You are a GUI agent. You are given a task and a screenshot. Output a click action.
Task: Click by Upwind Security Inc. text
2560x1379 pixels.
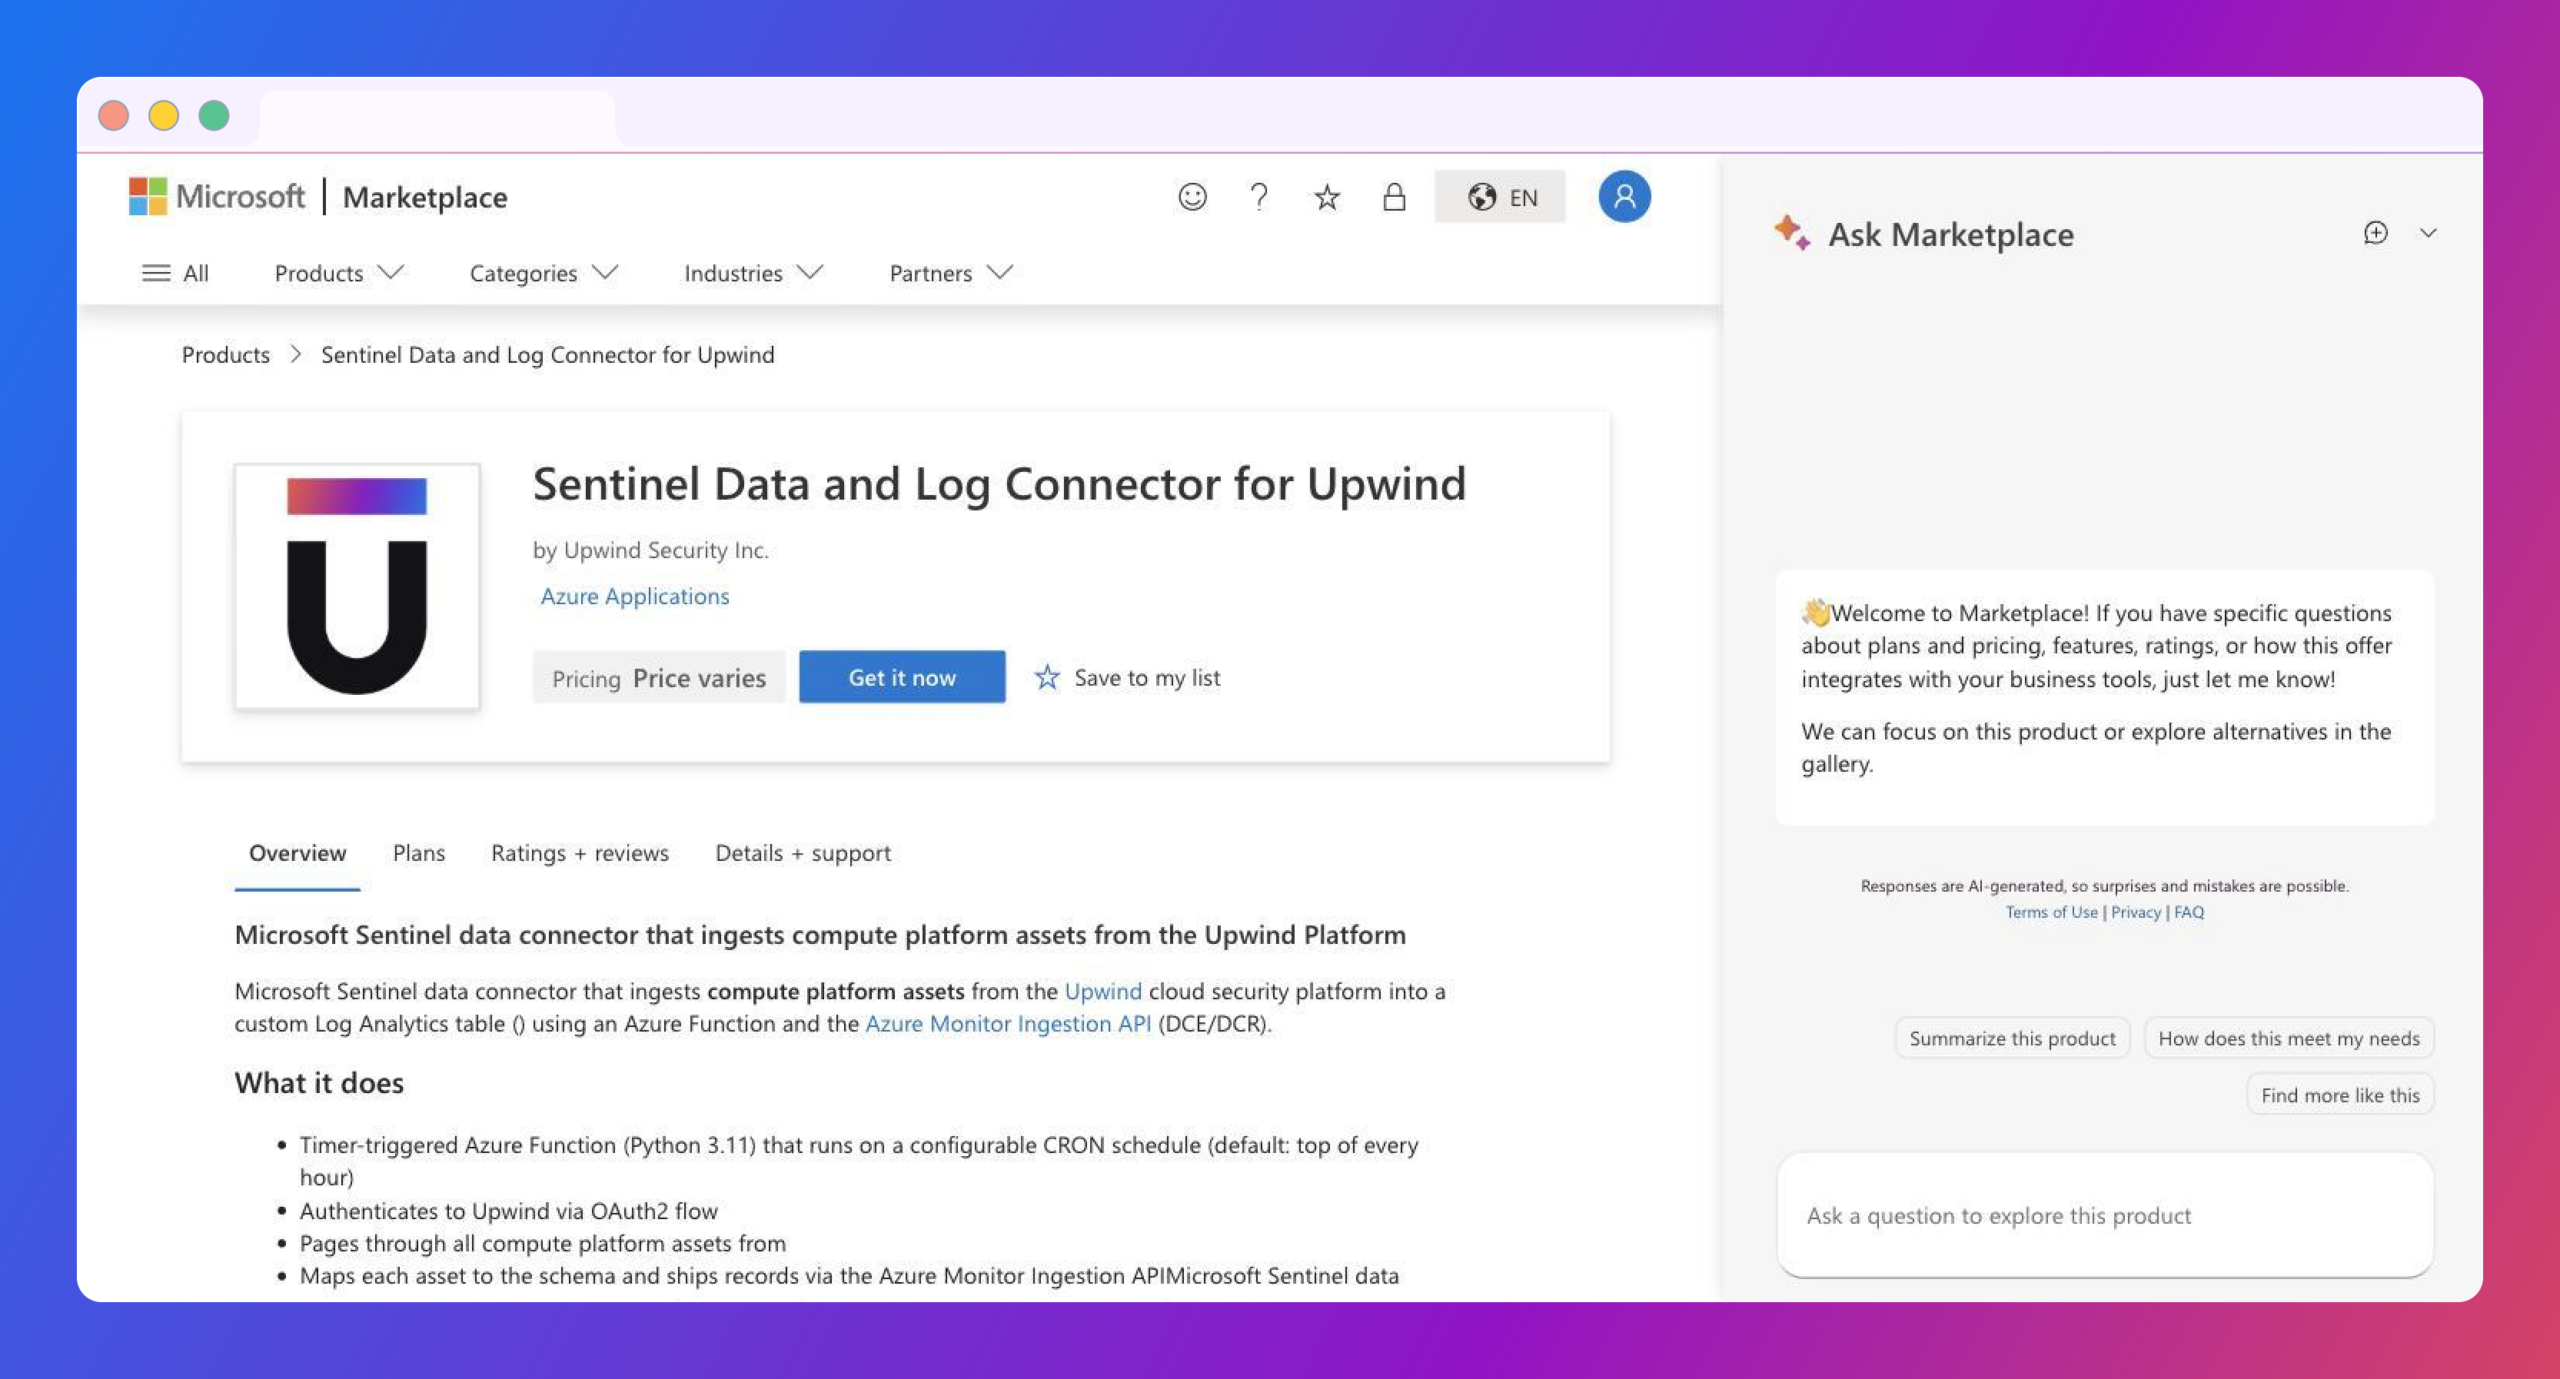pos(650,550)
